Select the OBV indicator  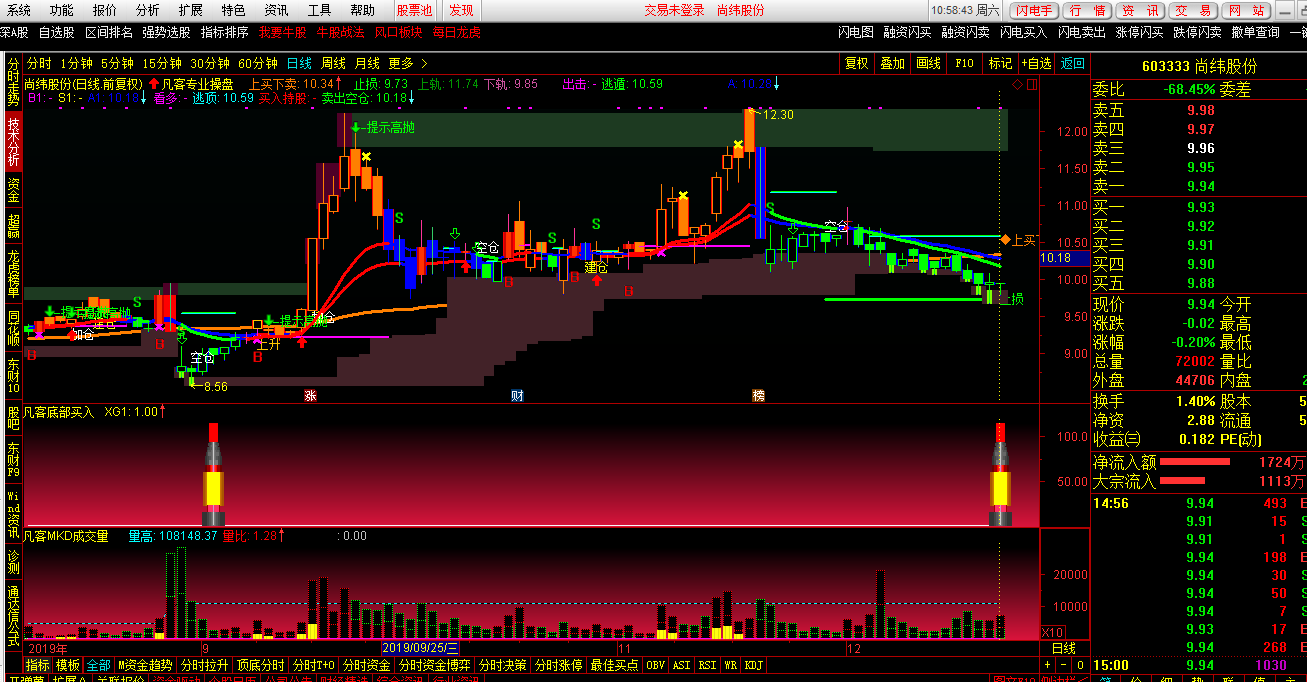point(655,665)
